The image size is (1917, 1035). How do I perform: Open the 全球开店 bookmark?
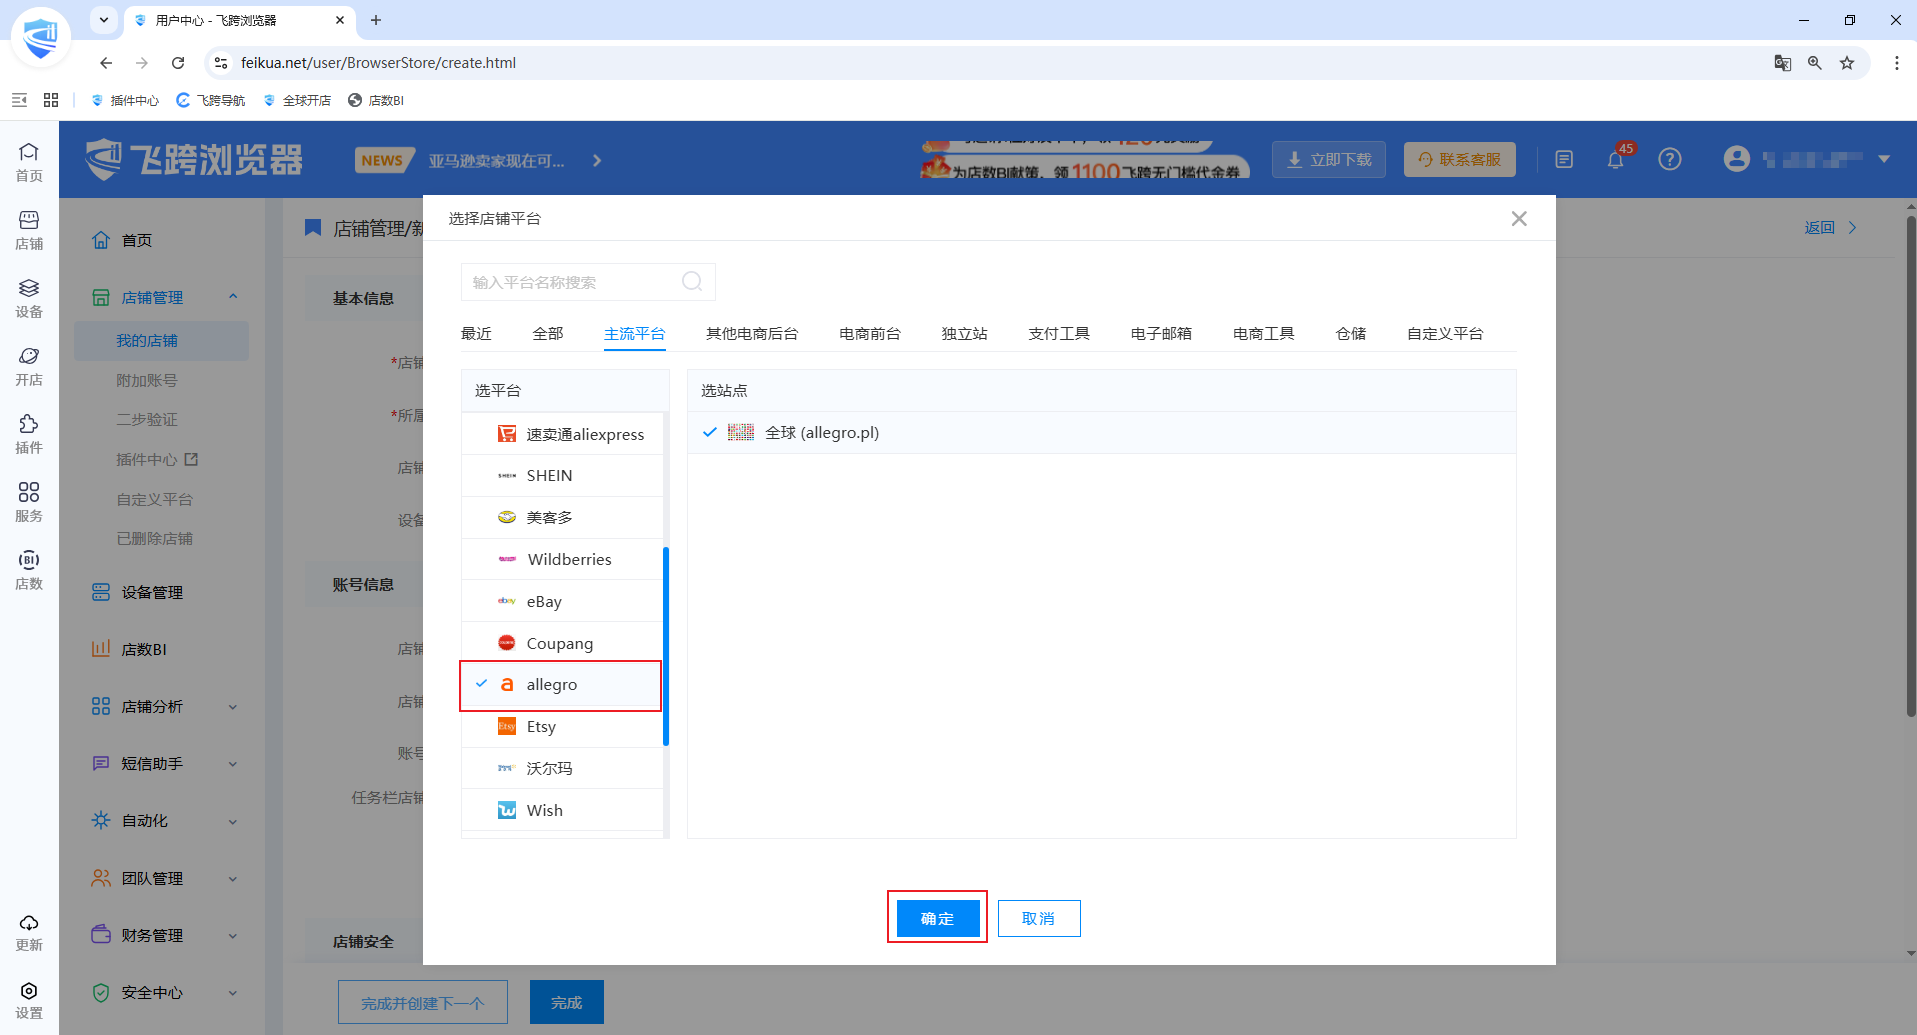tap(297, 100)
